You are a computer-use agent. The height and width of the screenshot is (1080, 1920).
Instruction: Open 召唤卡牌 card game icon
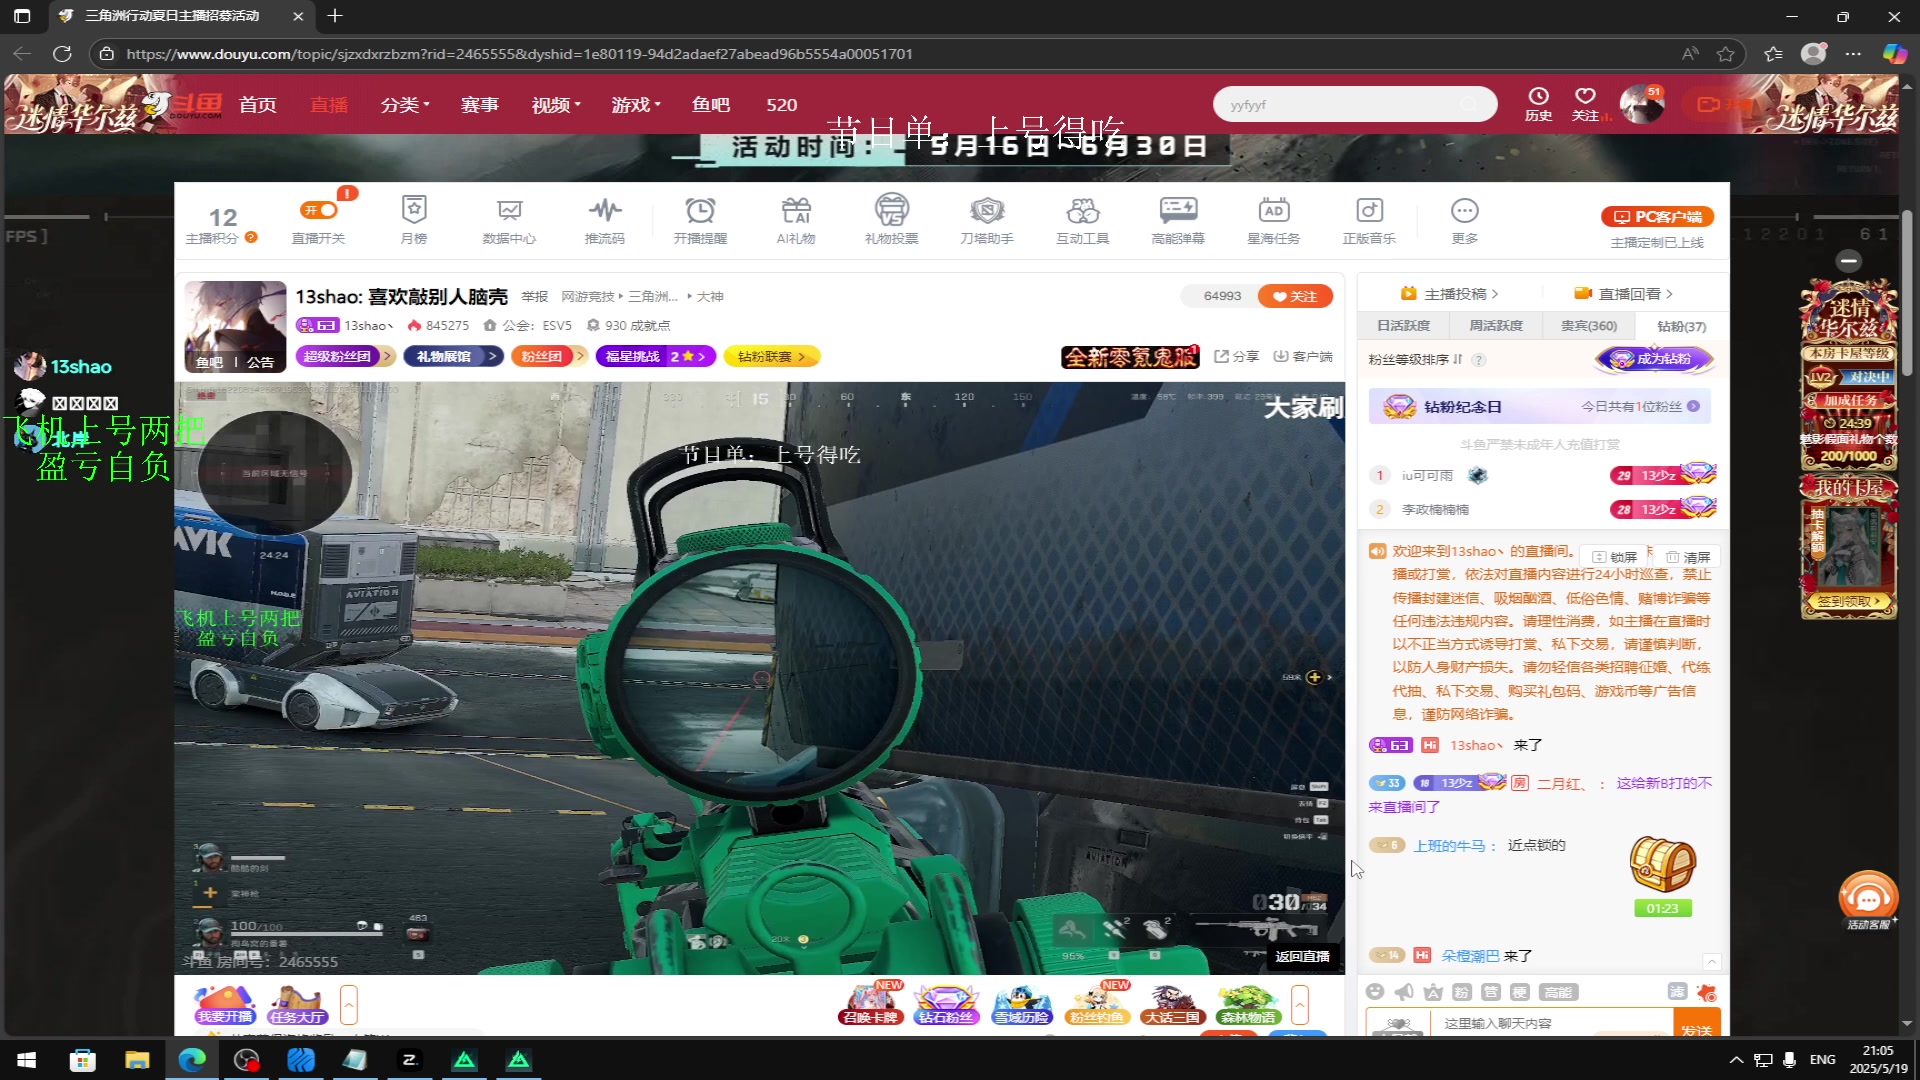[x=871, y=1005]
